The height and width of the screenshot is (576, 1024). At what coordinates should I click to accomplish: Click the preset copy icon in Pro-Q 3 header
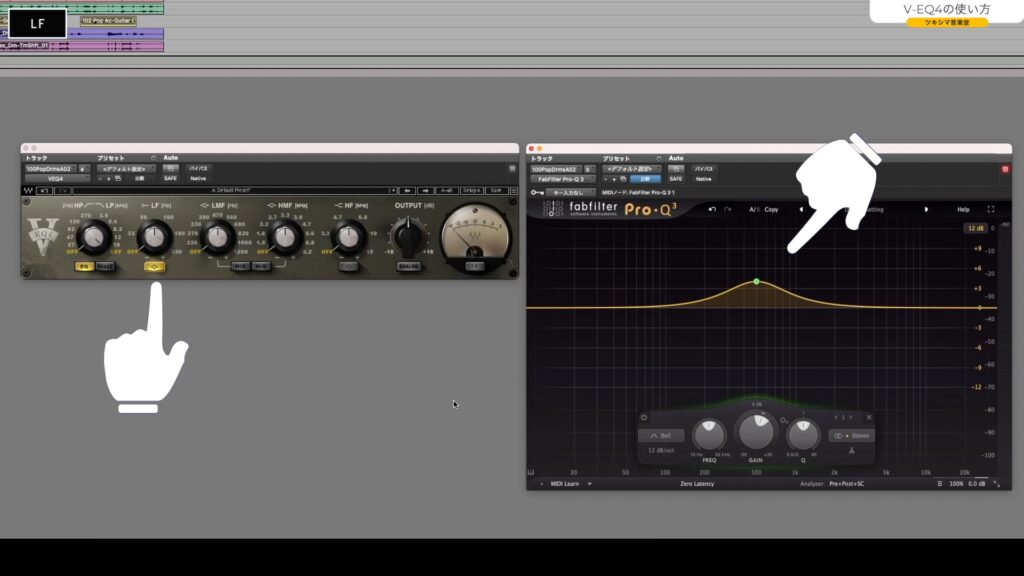[x=623, y=179]
